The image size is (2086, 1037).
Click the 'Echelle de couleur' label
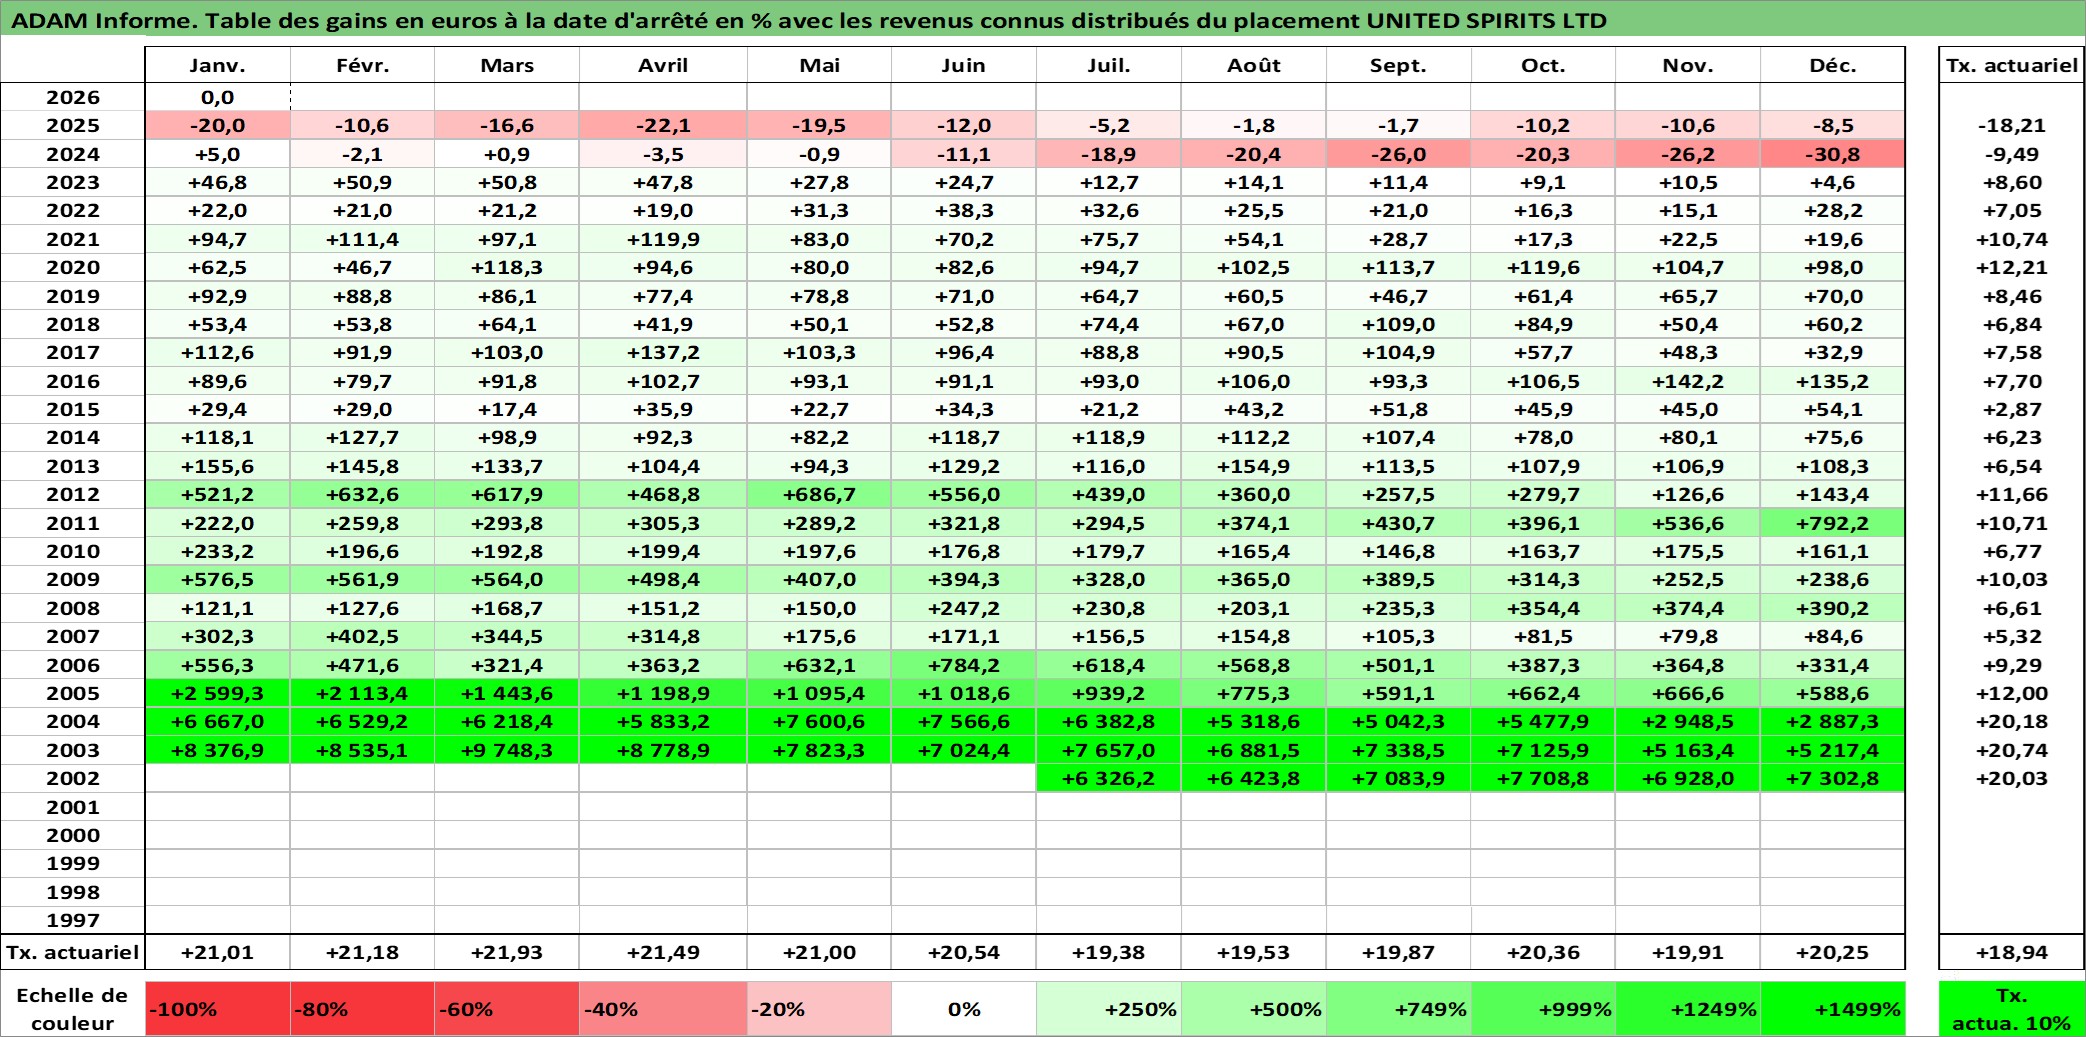click(73, 1008)
